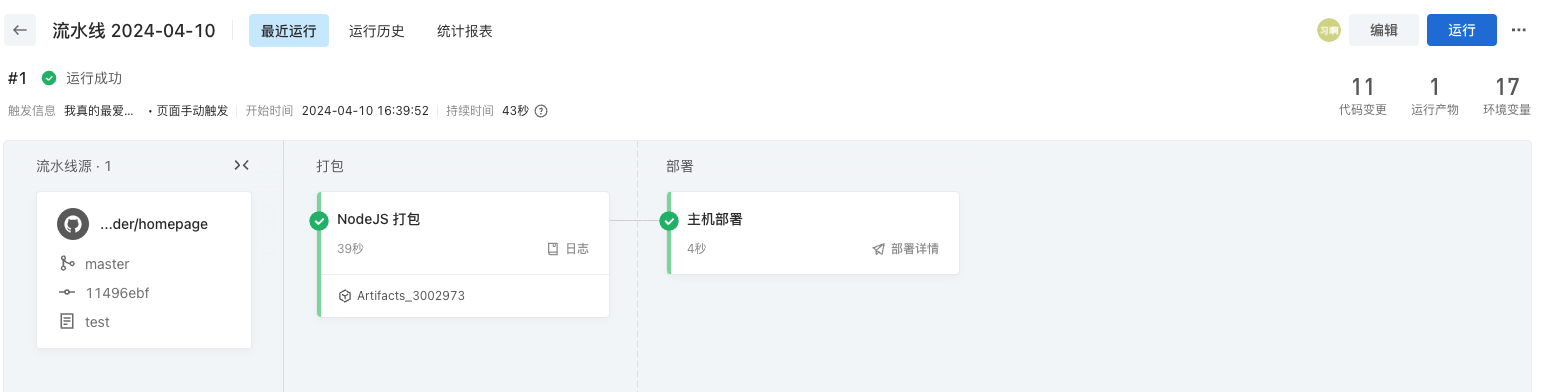Open the 日志 link in NodeJS 打包
1543x392 pixels.
pos(568,249)
